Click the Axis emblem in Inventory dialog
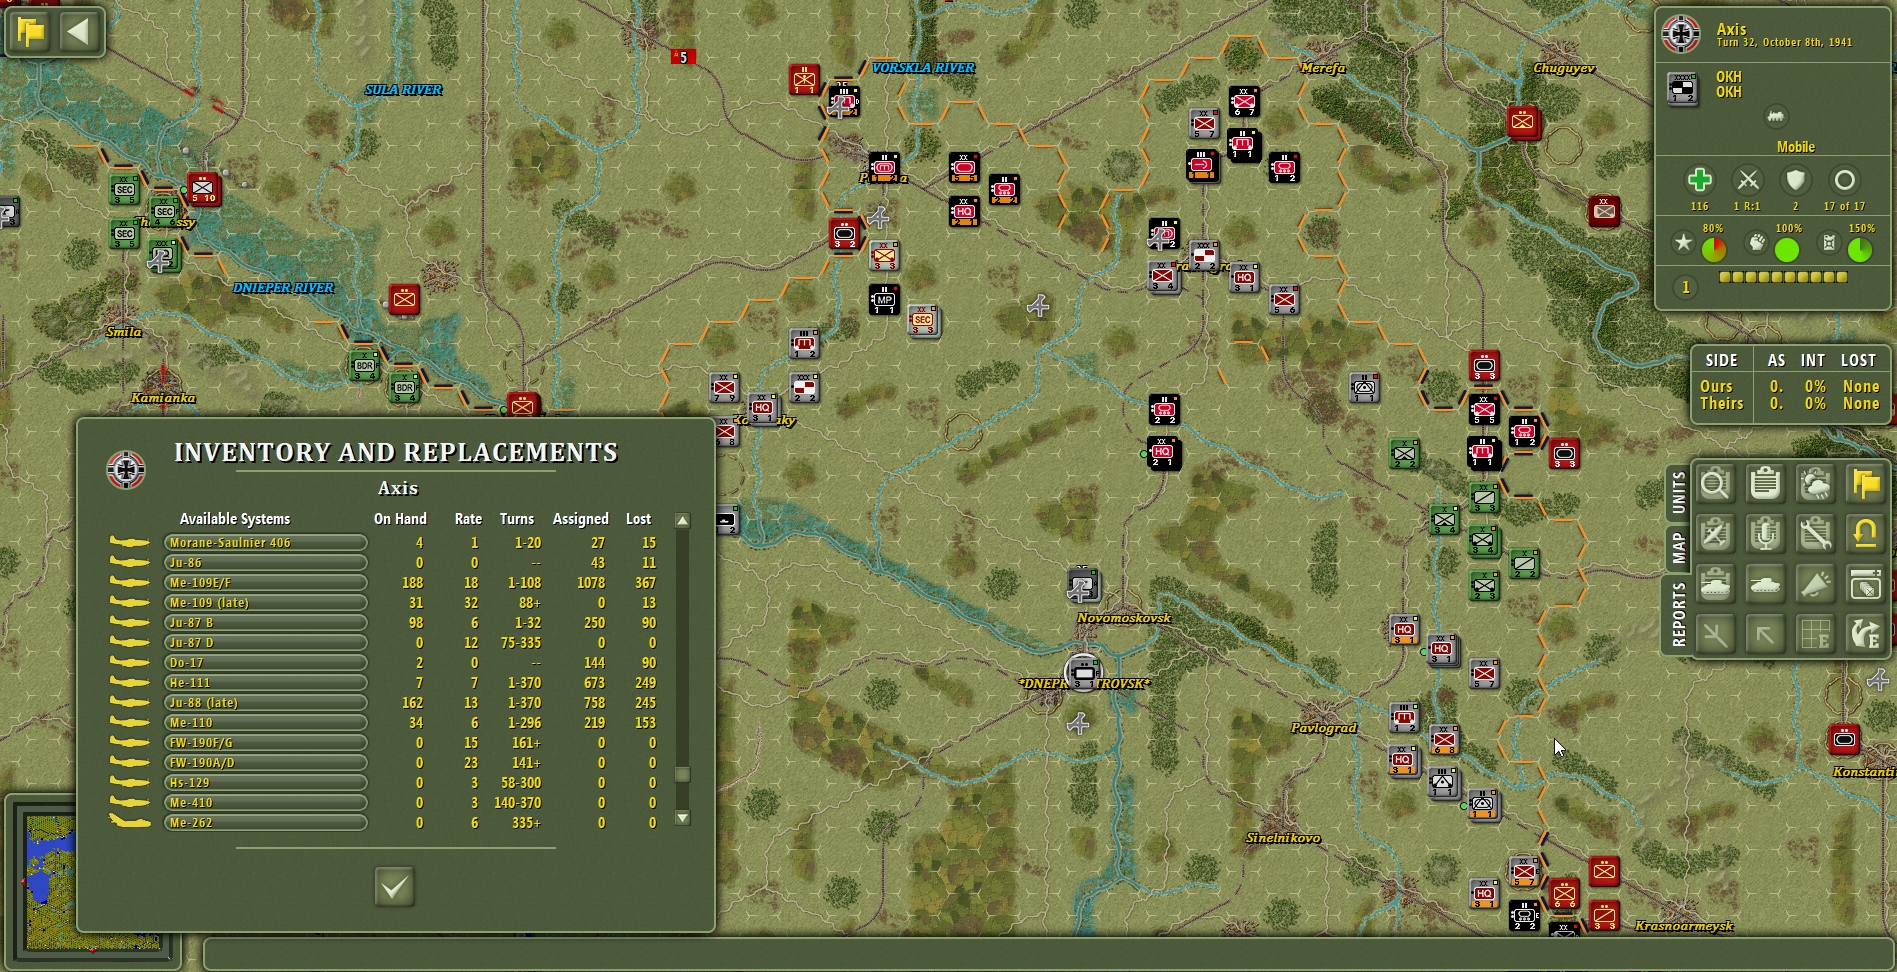1897x972 pixels. pyautogui.click(x=126, y=470)
